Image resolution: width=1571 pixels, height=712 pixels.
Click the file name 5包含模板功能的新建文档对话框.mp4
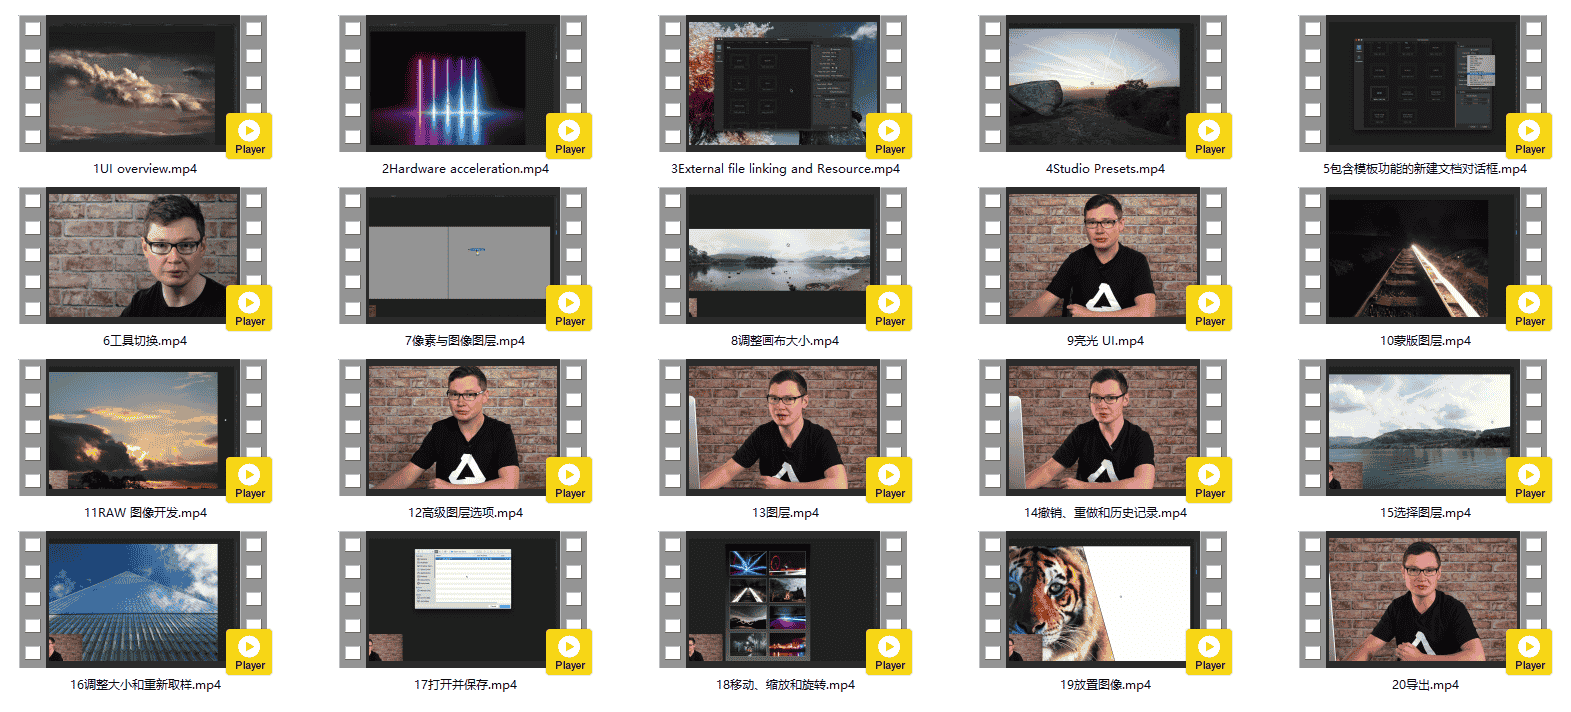tap(1425, 169)
